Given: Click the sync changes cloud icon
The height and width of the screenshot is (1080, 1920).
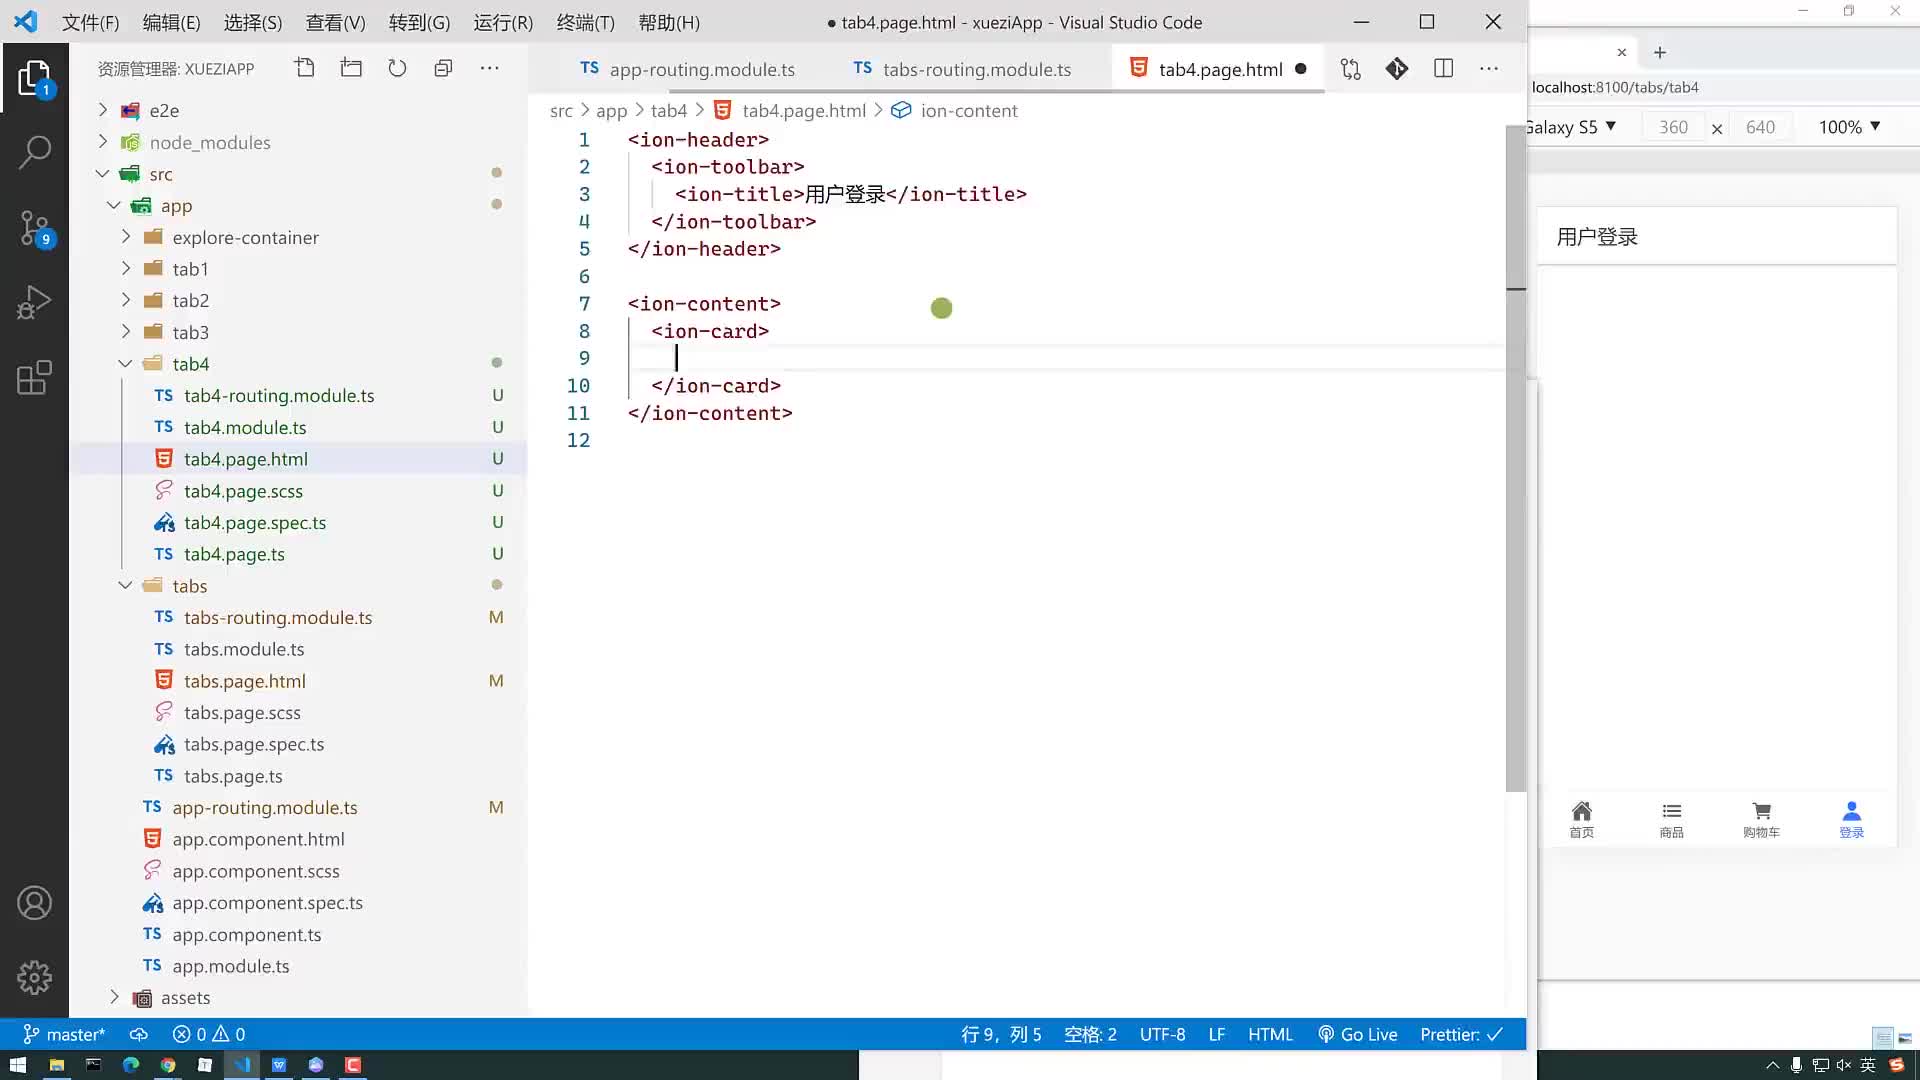Looking at the screenshot, I should (x=139, y=1034).
